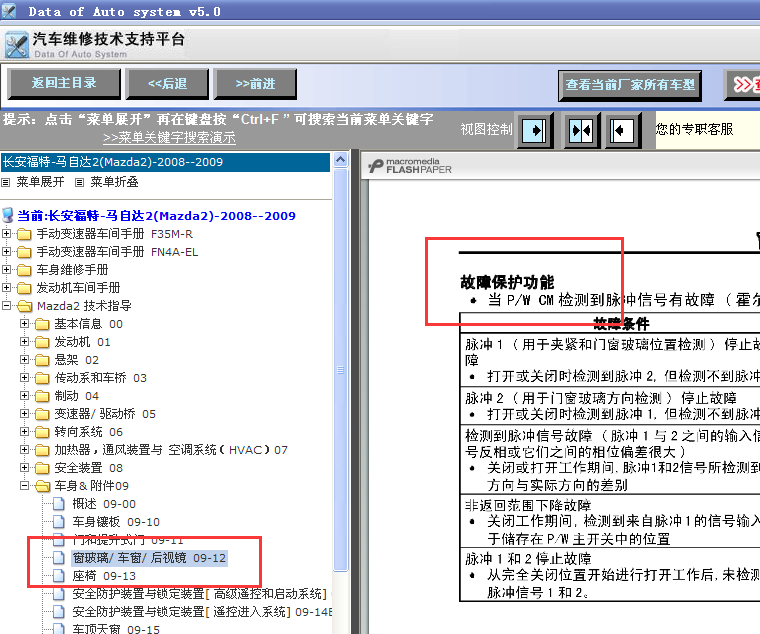Click the title bar application icon
The image size is (760, 634).
coord(9,11)
